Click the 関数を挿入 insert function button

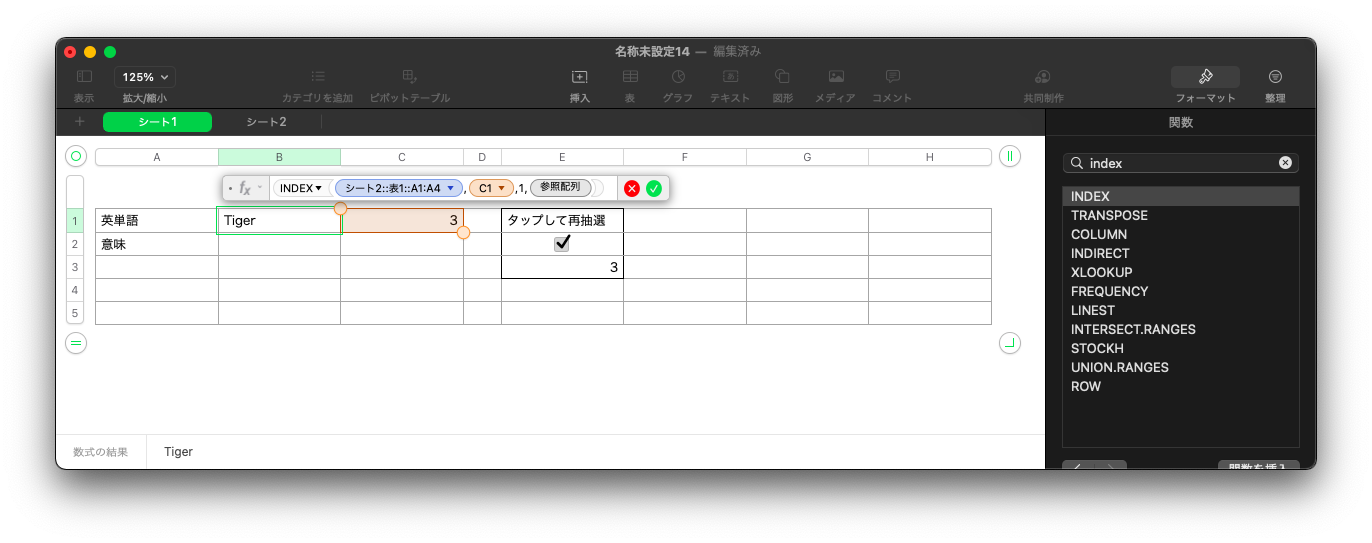pos(1259,465)
